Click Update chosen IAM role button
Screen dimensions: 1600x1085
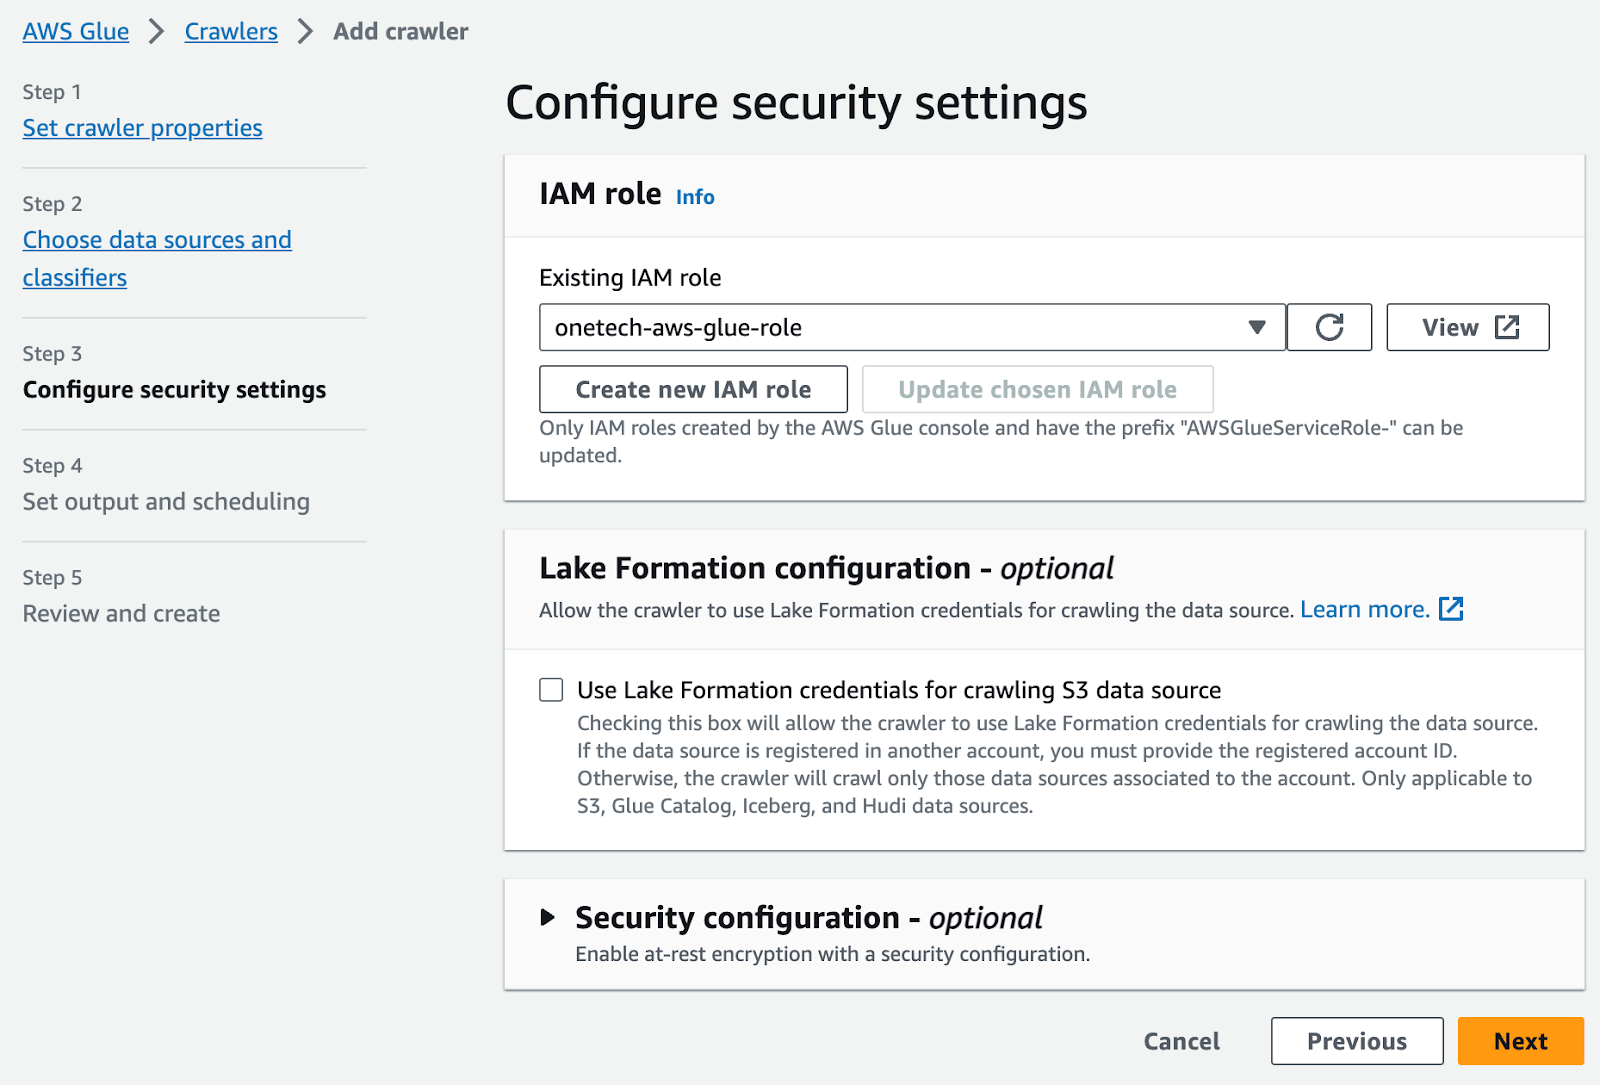click(x=1037, y=389)
